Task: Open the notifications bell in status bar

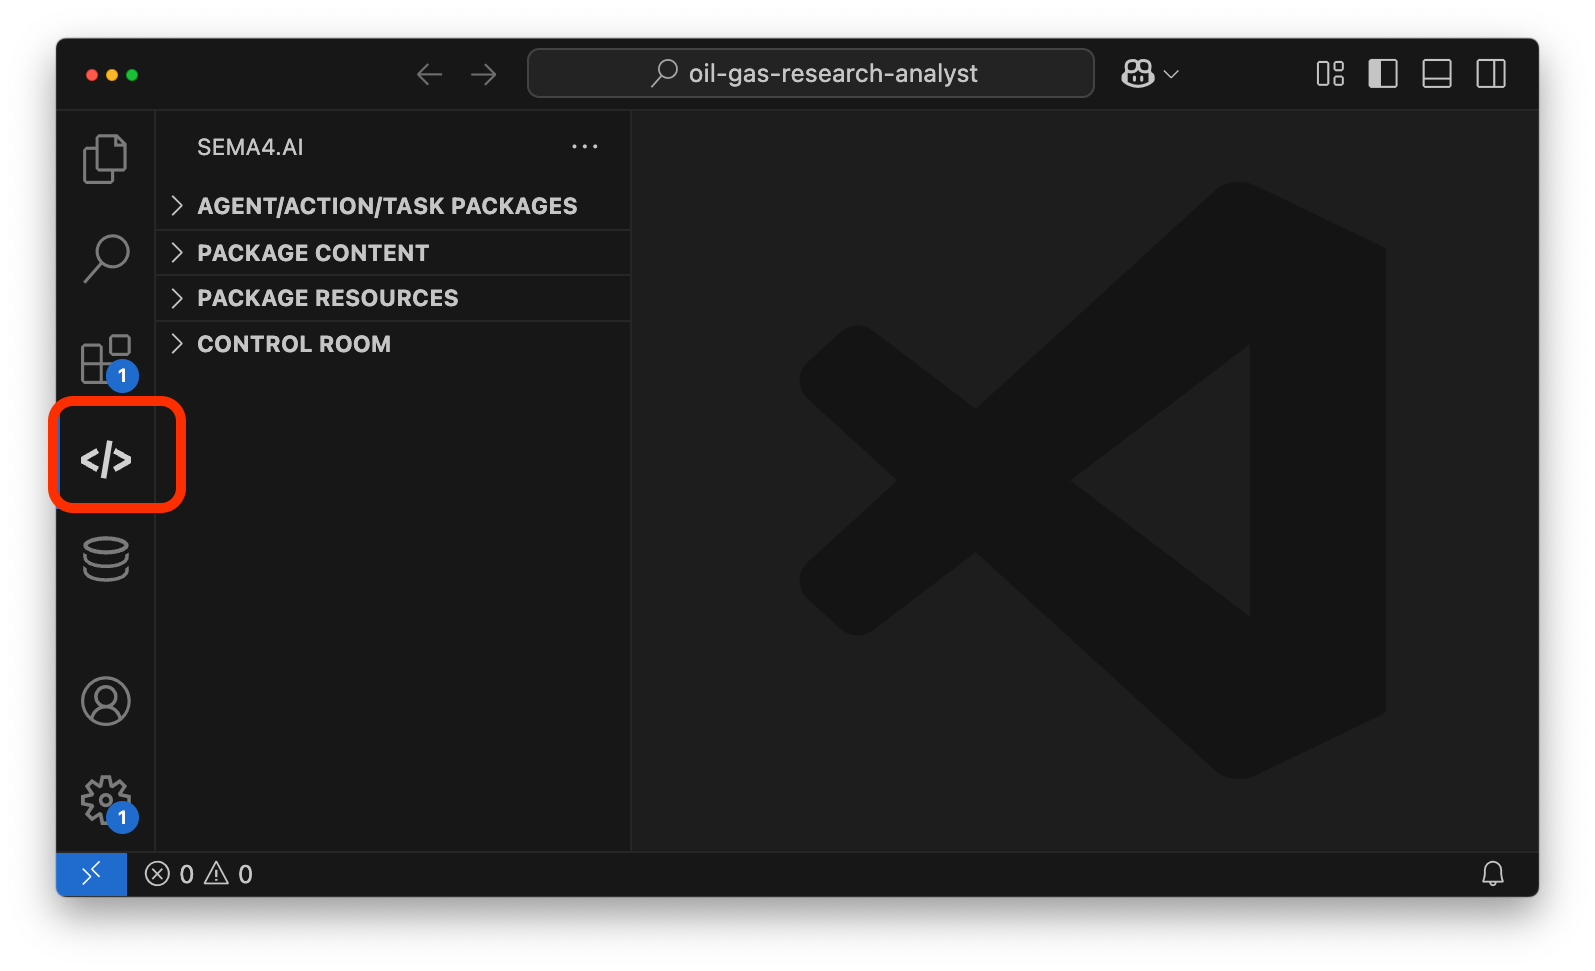Action: [1492, 874]
